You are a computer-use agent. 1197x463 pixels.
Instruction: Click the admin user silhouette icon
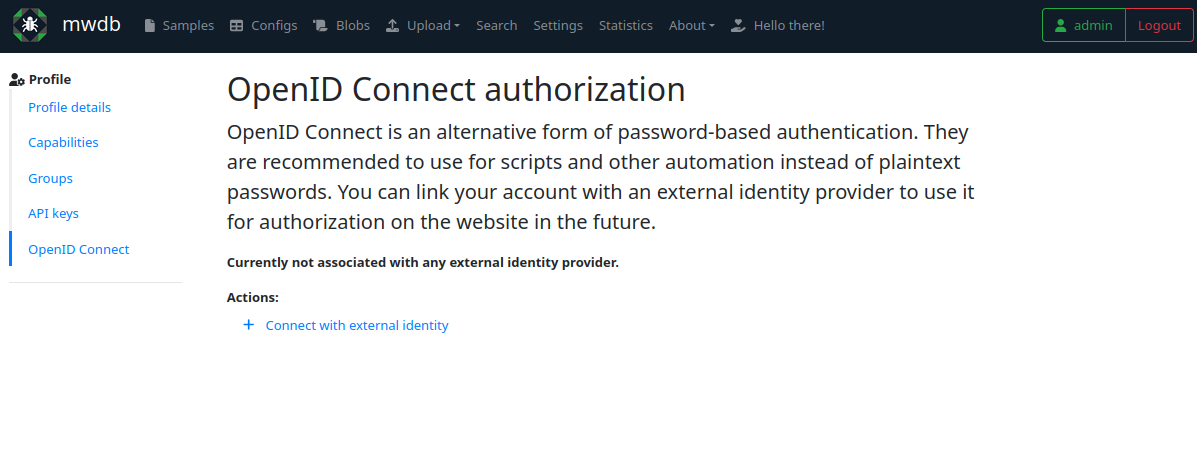1060,25
